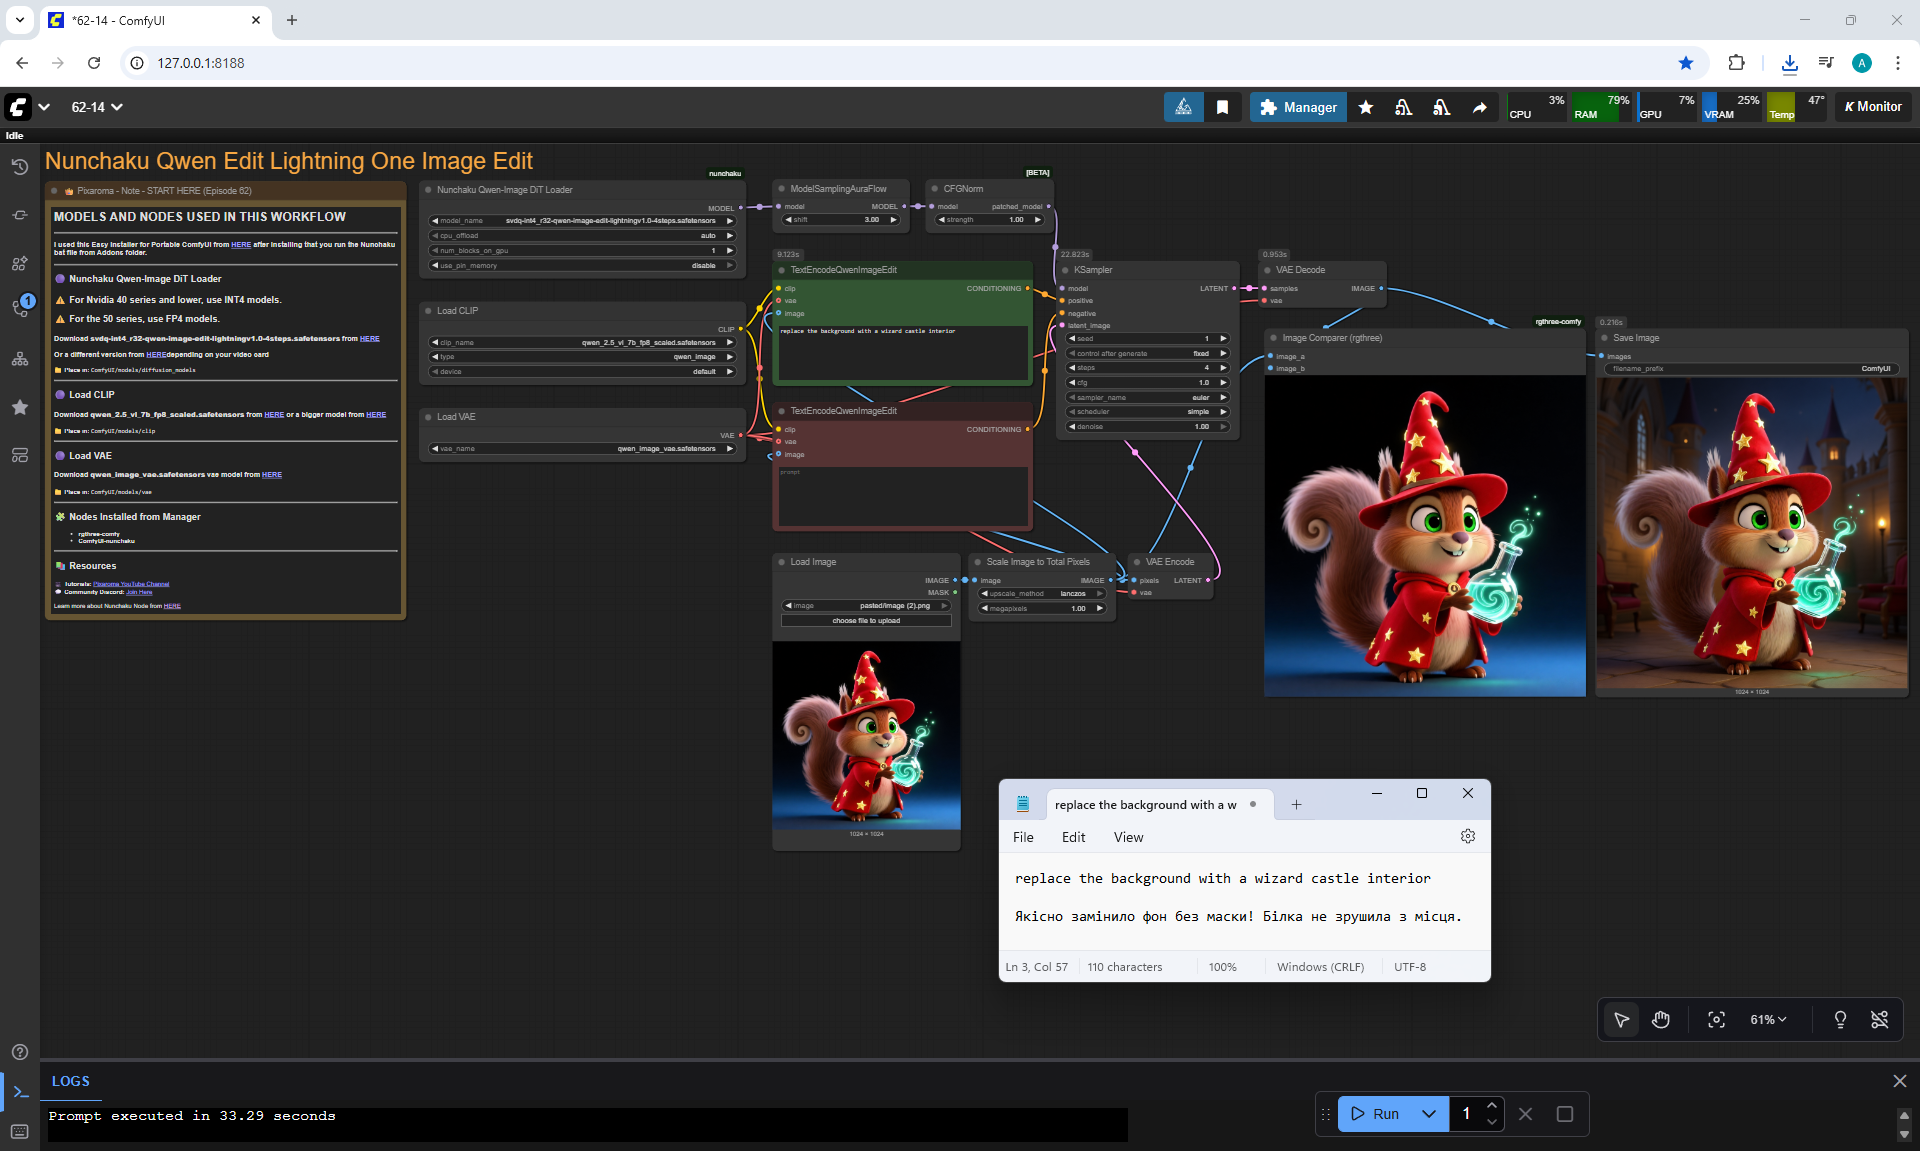1920x1151 pixels.
Task: Click choose file to upload button
Action: (x=866, y=620)
